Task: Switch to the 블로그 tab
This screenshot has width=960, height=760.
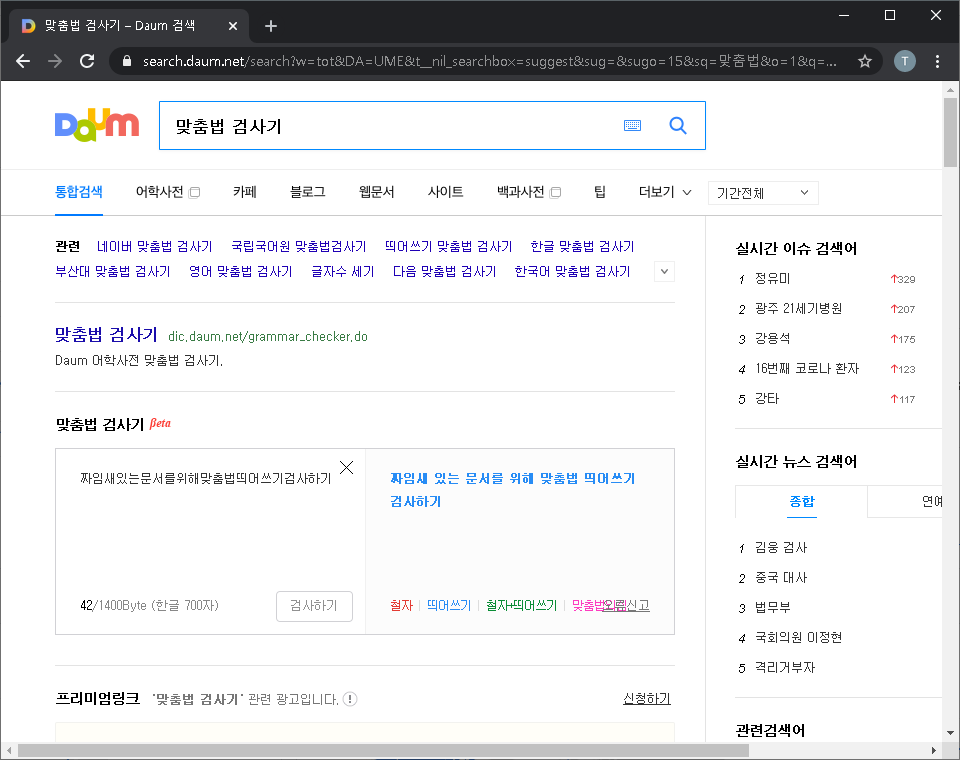Action: (307, 192)
